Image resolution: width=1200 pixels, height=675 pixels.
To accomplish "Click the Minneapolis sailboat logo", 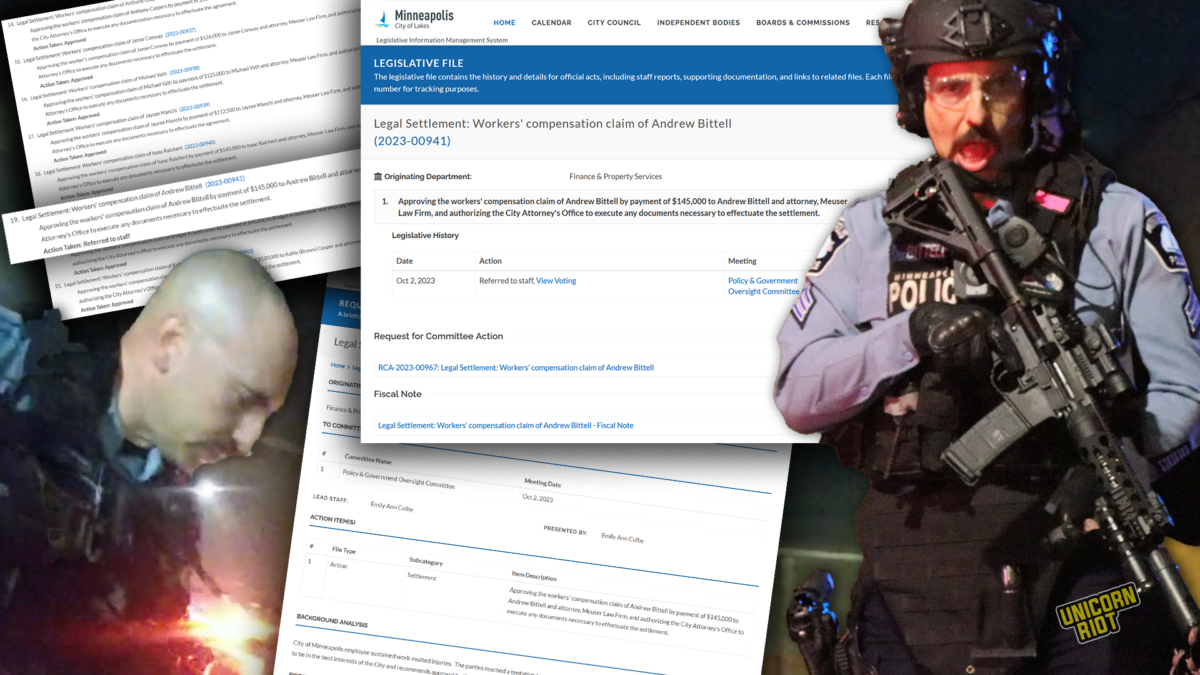I will [382, 19].
